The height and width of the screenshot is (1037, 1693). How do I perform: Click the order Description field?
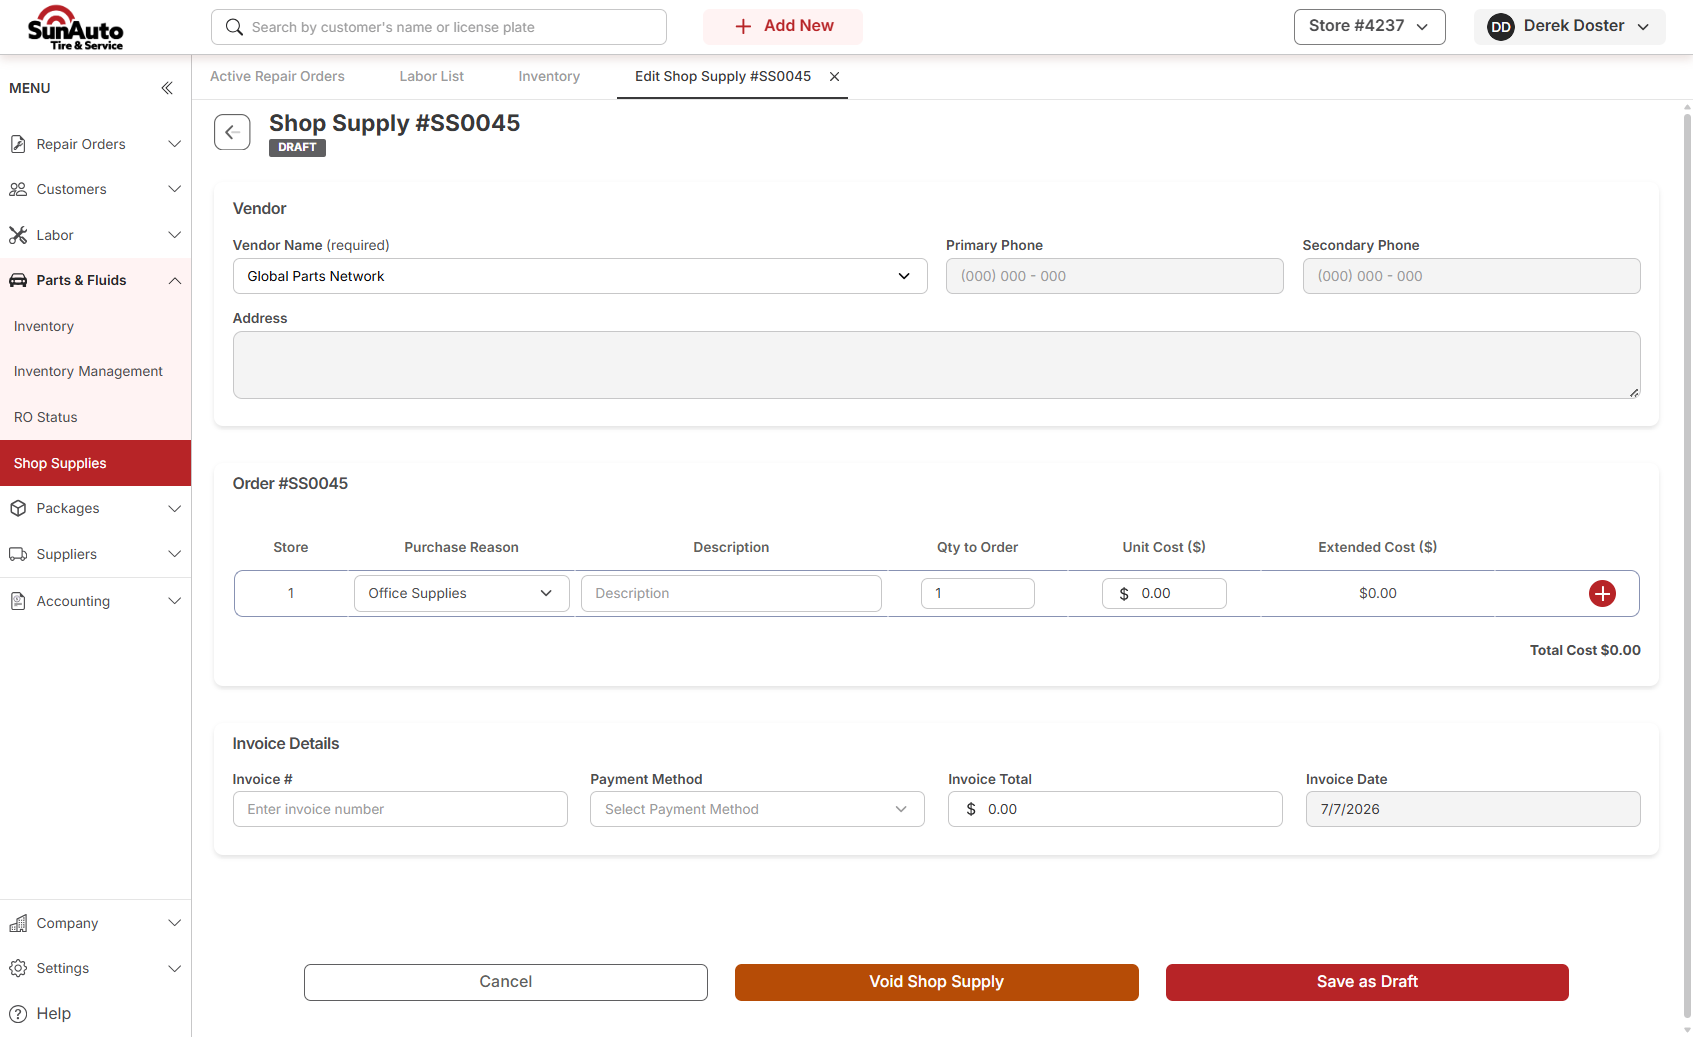click(731, 593)
